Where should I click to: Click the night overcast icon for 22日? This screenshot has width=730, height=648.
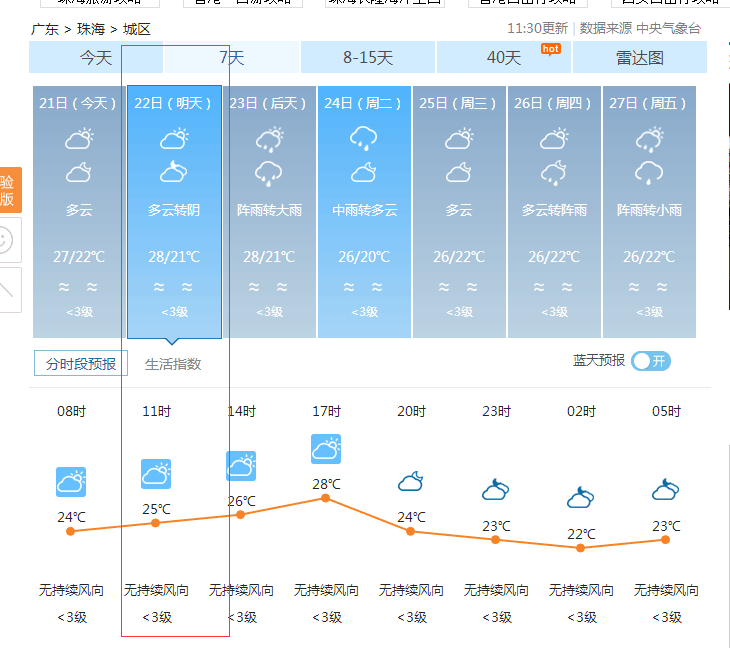tap(174, 172)
